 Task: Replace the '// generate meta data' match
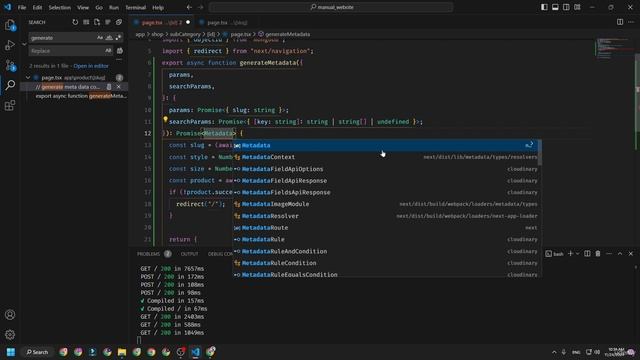tap(109, 87)
